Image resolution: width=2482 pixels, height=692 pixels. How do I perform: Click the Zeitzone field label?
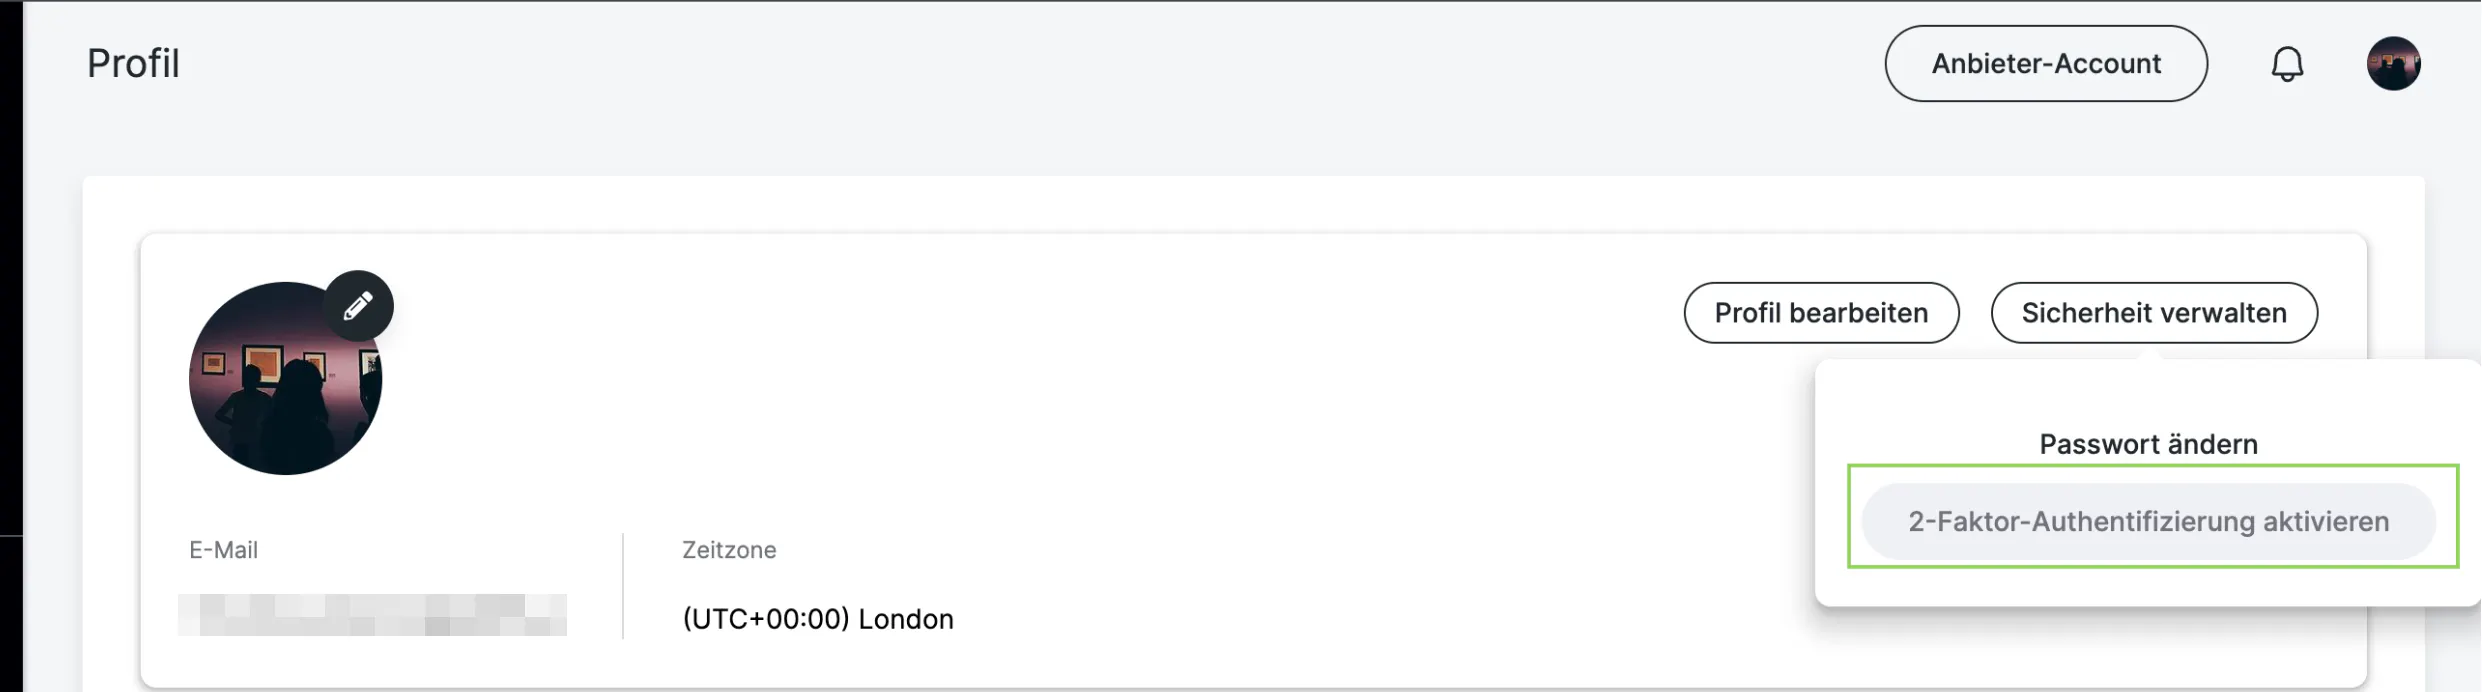coord(729,550)
